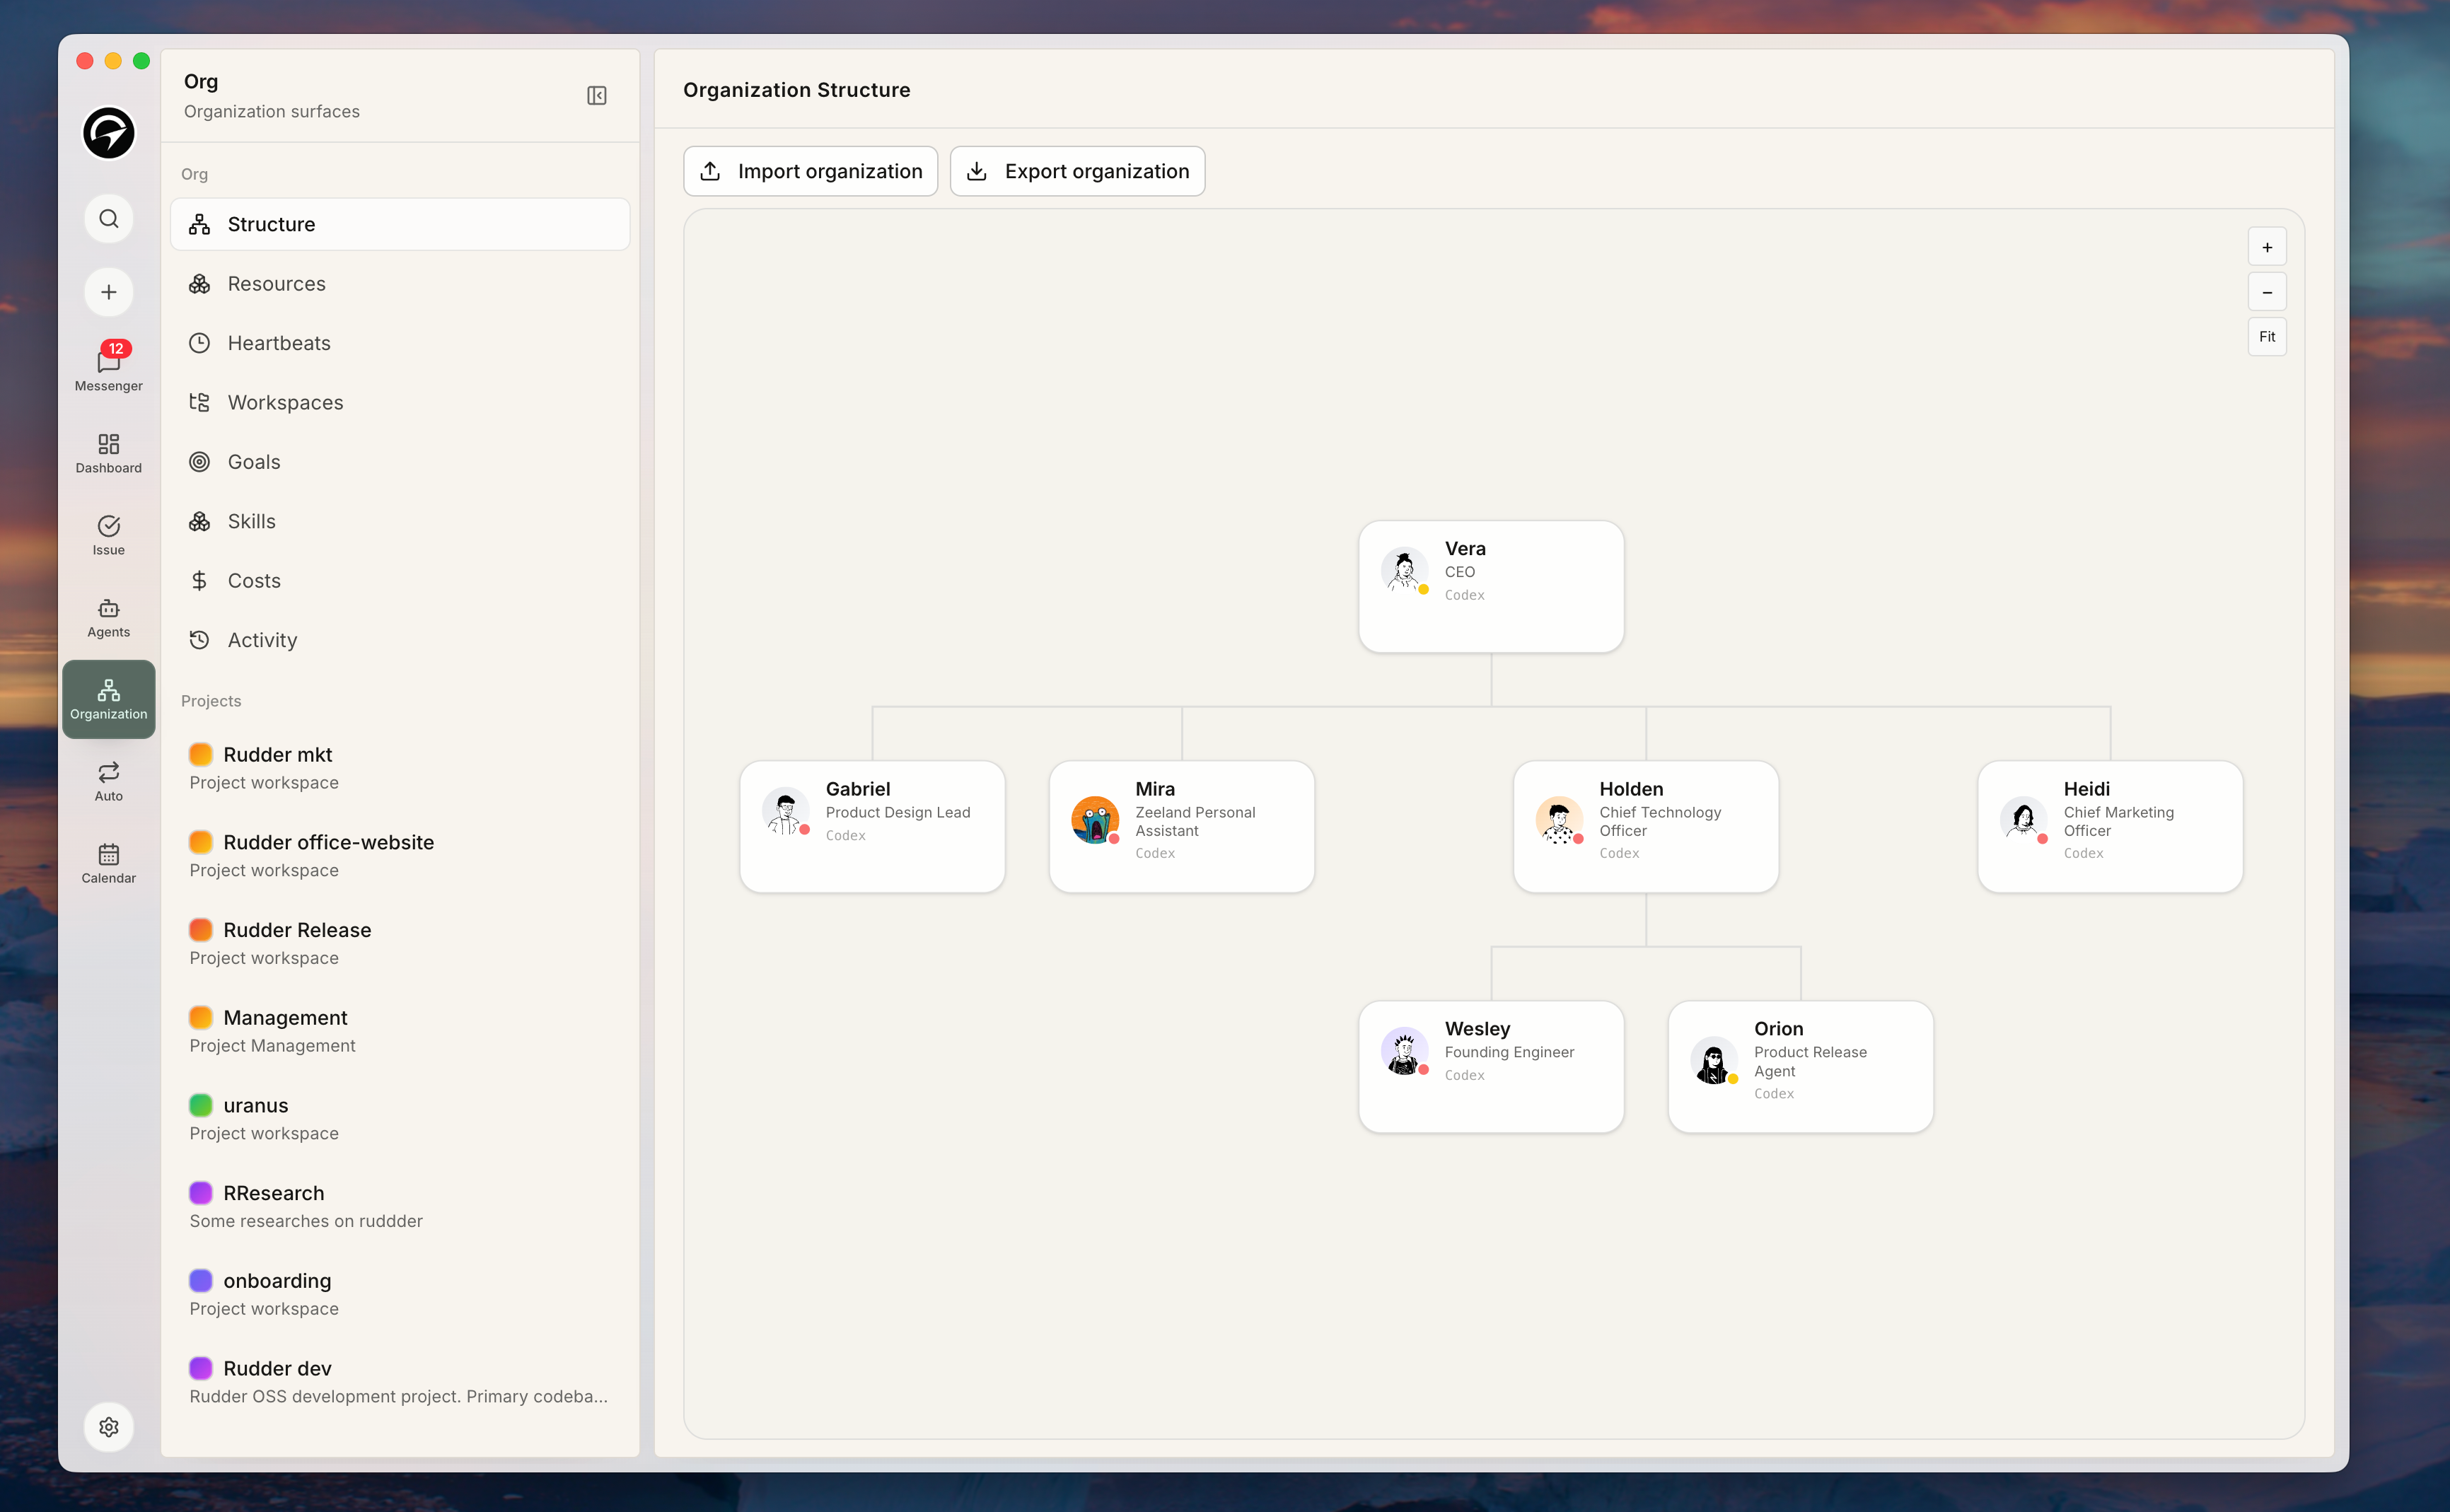The height and width of the screenshot is (1512, 2450).
Task: Select Vera CEO card
Action: (x=1490, y=587)
